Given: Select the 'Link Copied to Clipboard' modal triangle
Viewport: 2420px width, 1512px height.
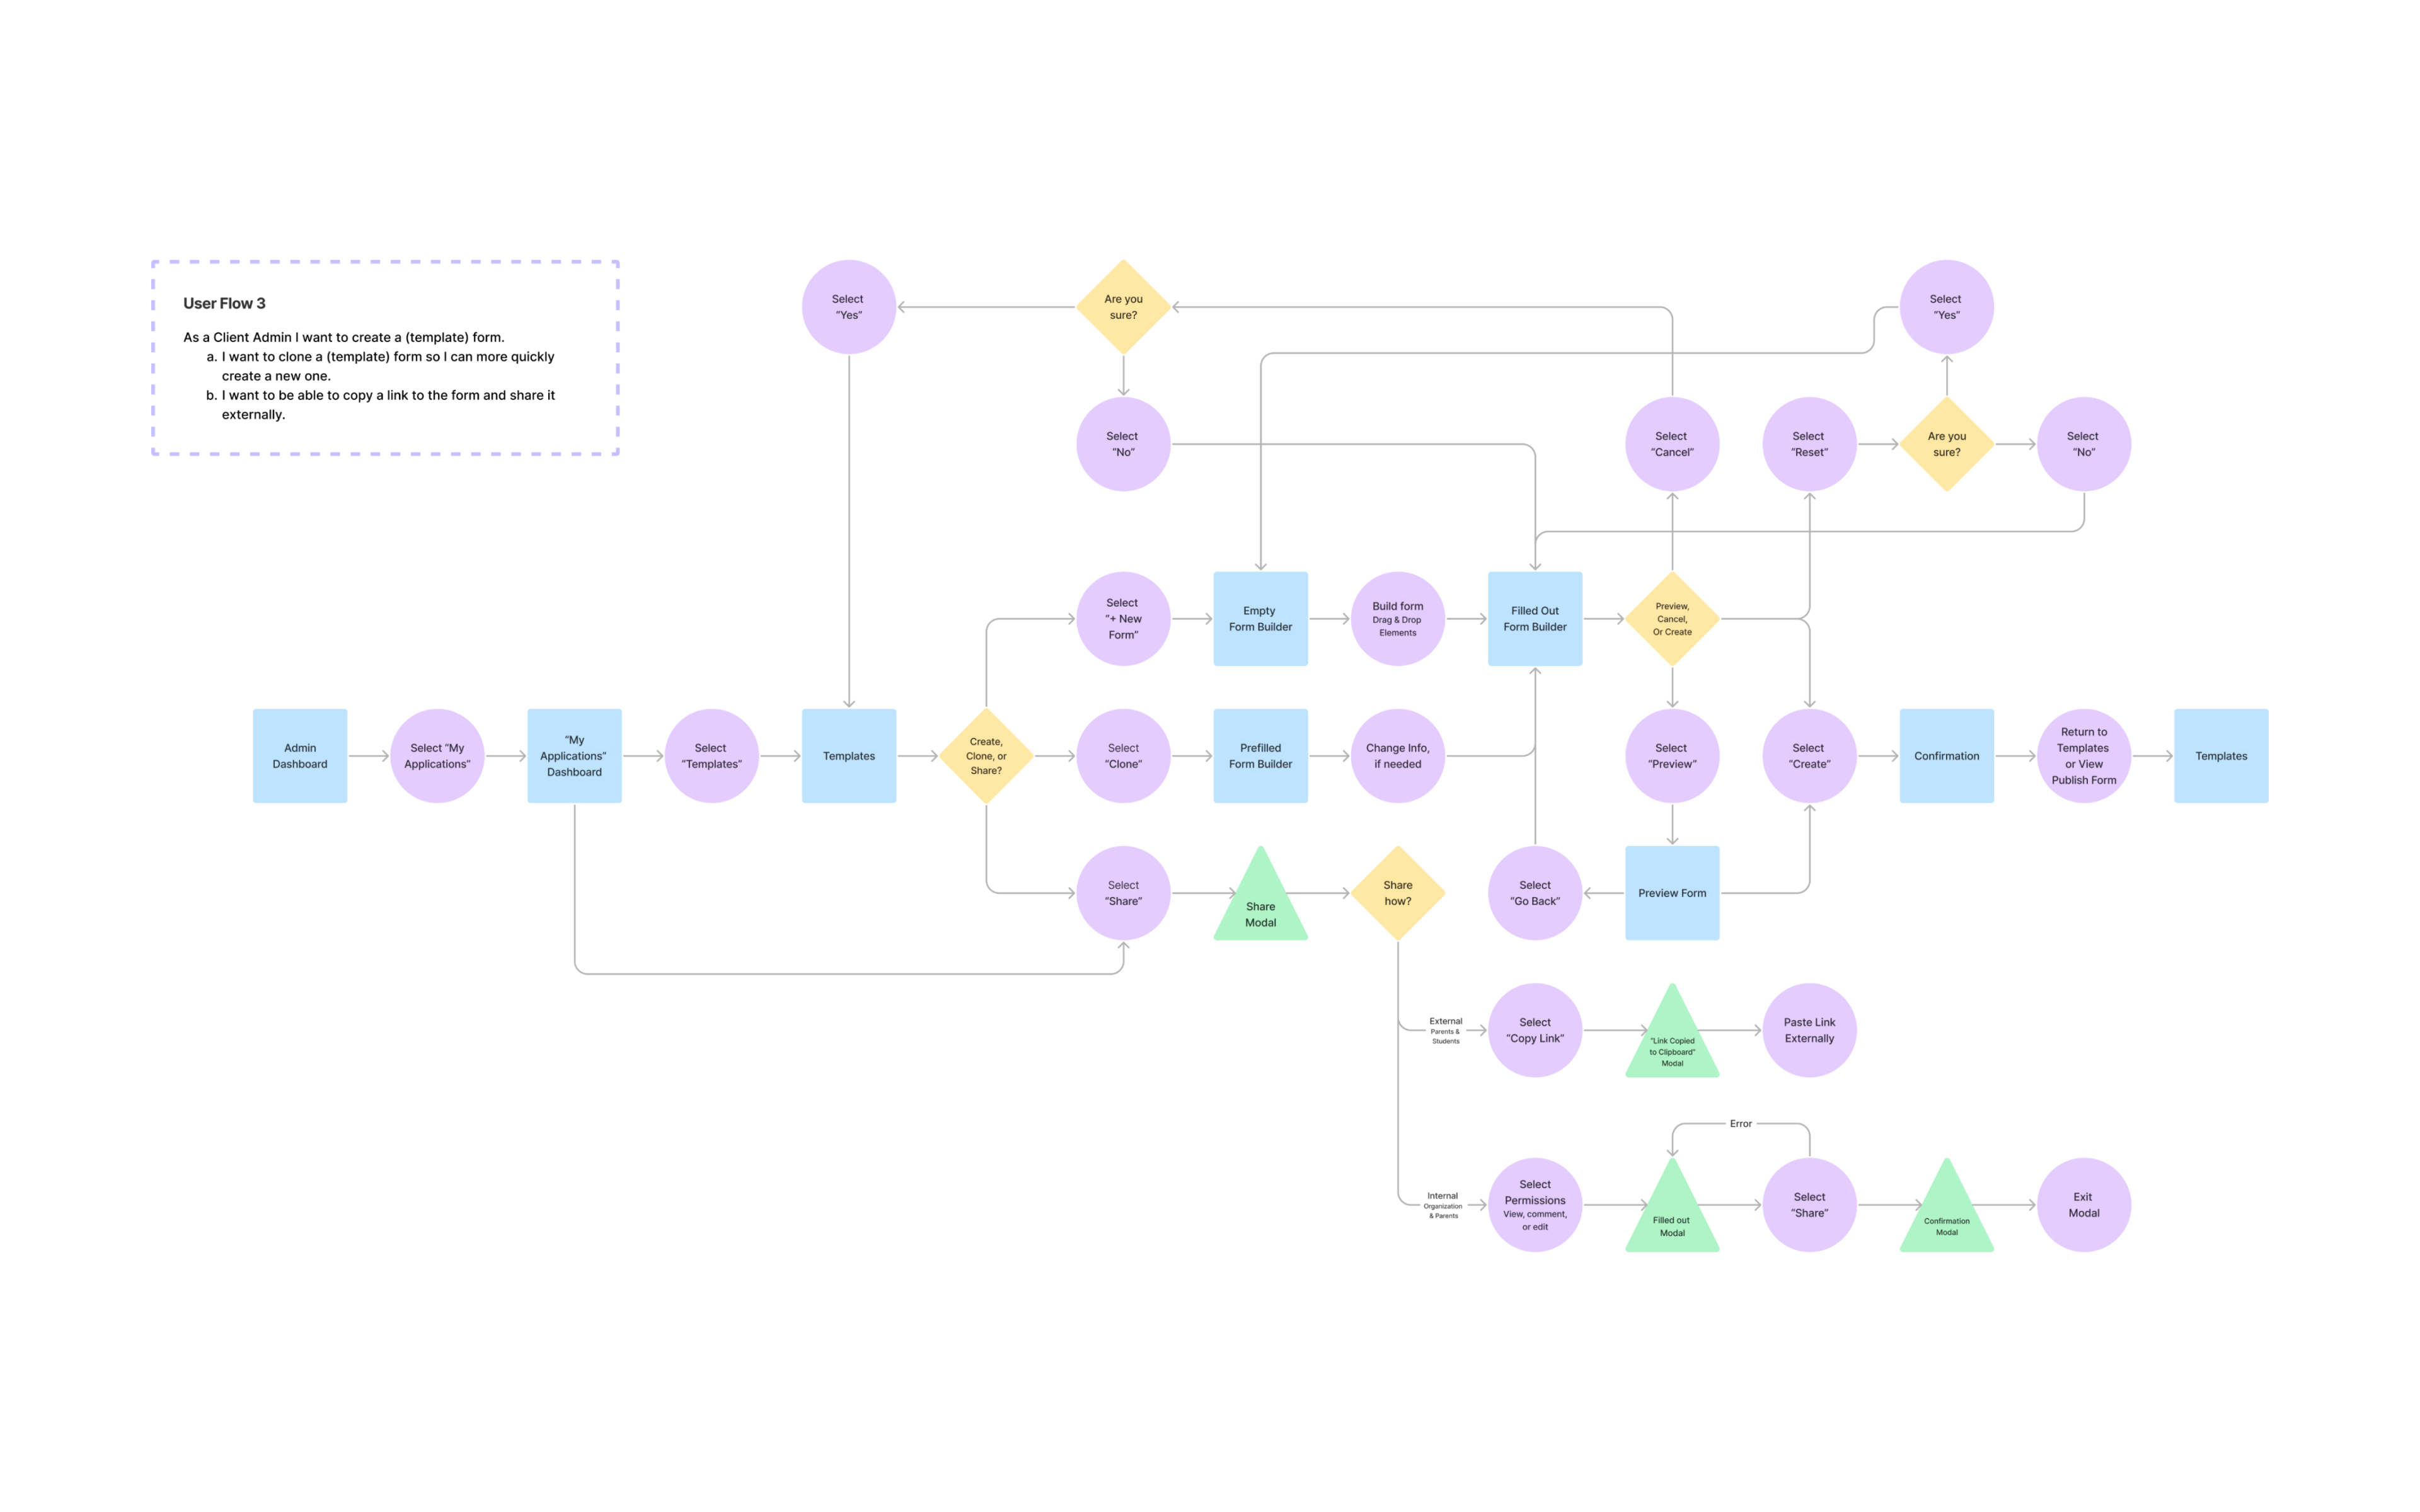Looking at the screenshot, I should click(x=1671, y=1044).
